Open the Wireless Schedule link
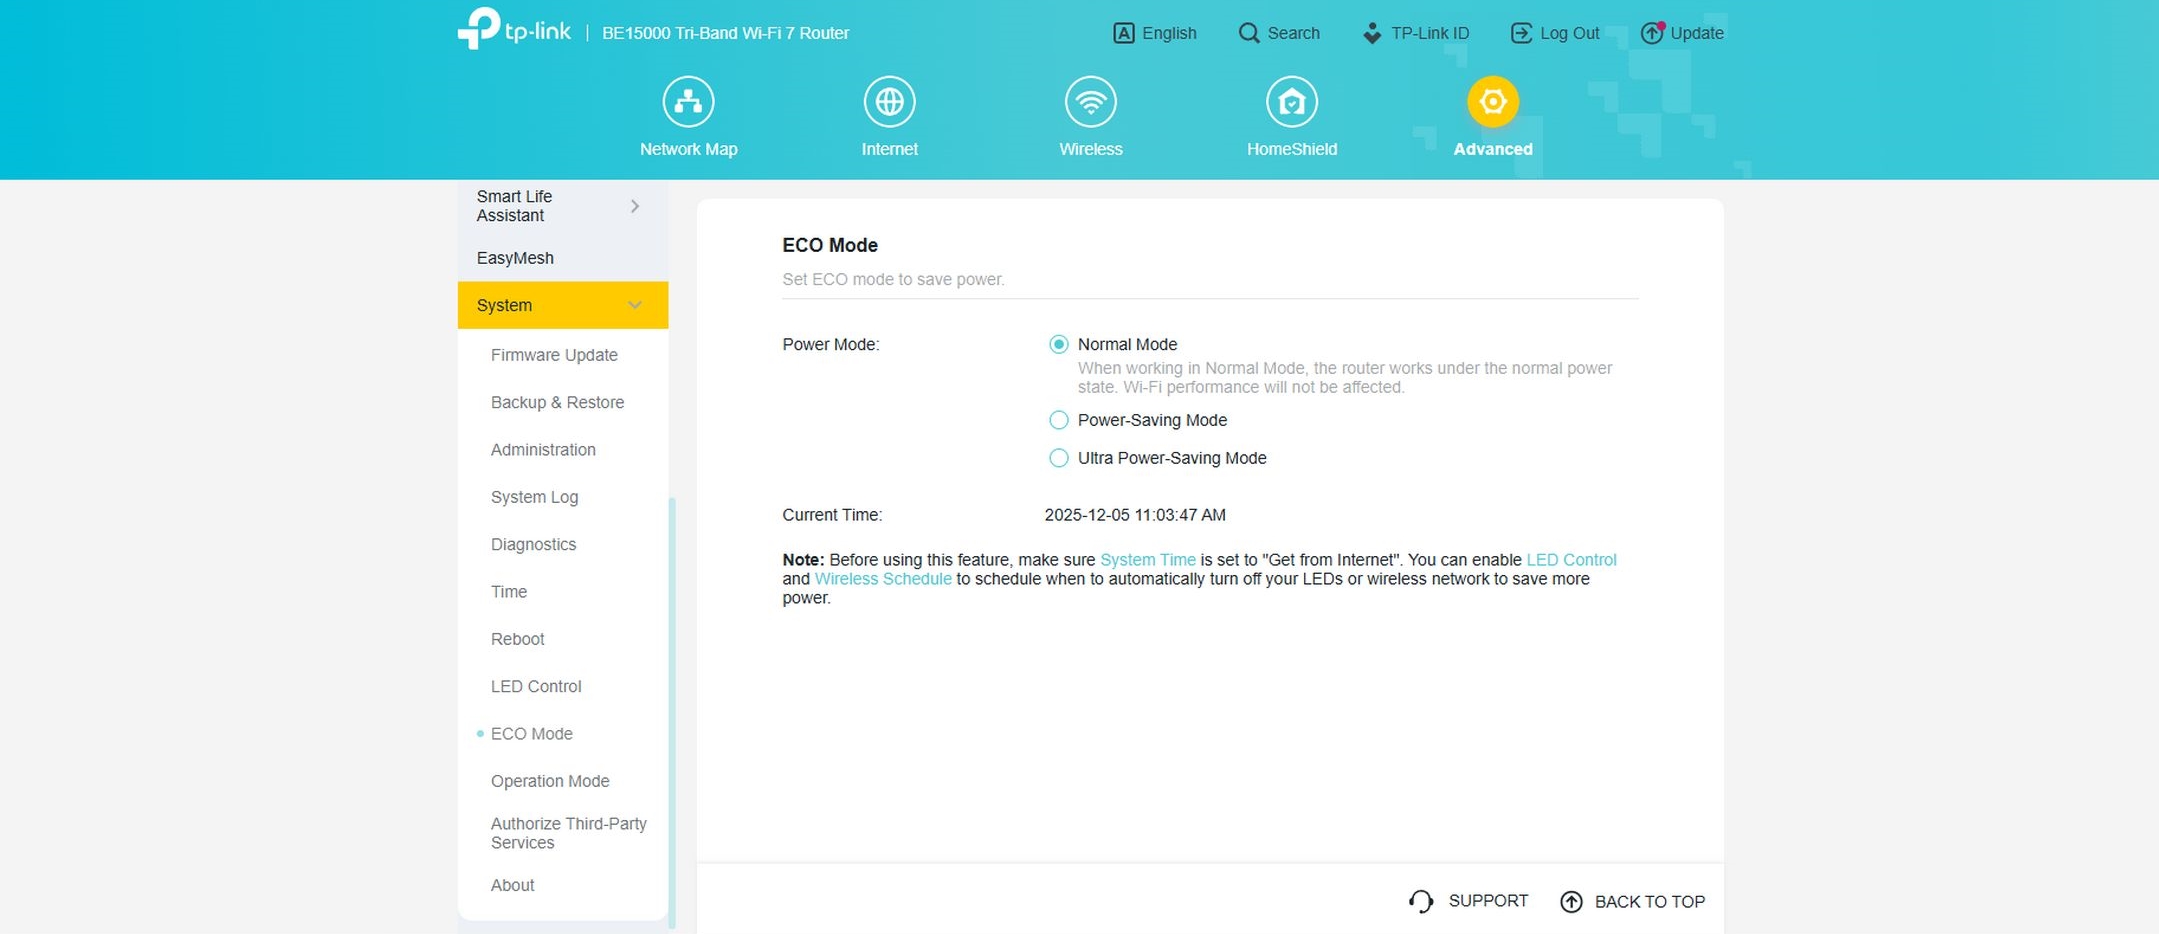 point(883,579)
